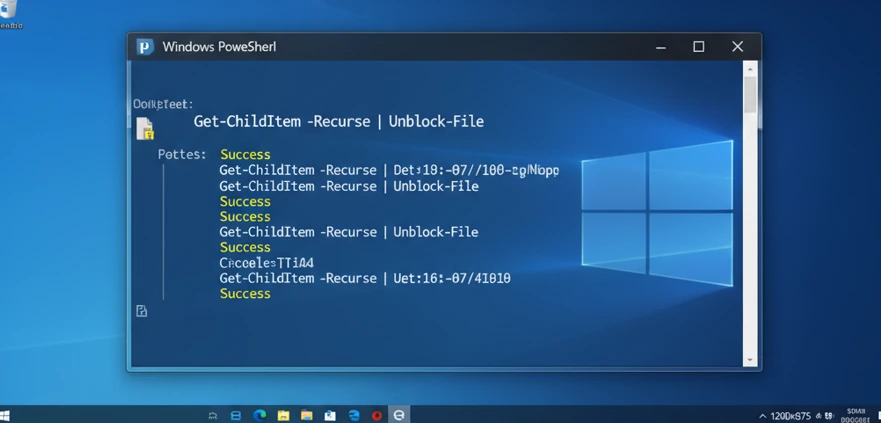Open Task View from the taskbar

236,416
